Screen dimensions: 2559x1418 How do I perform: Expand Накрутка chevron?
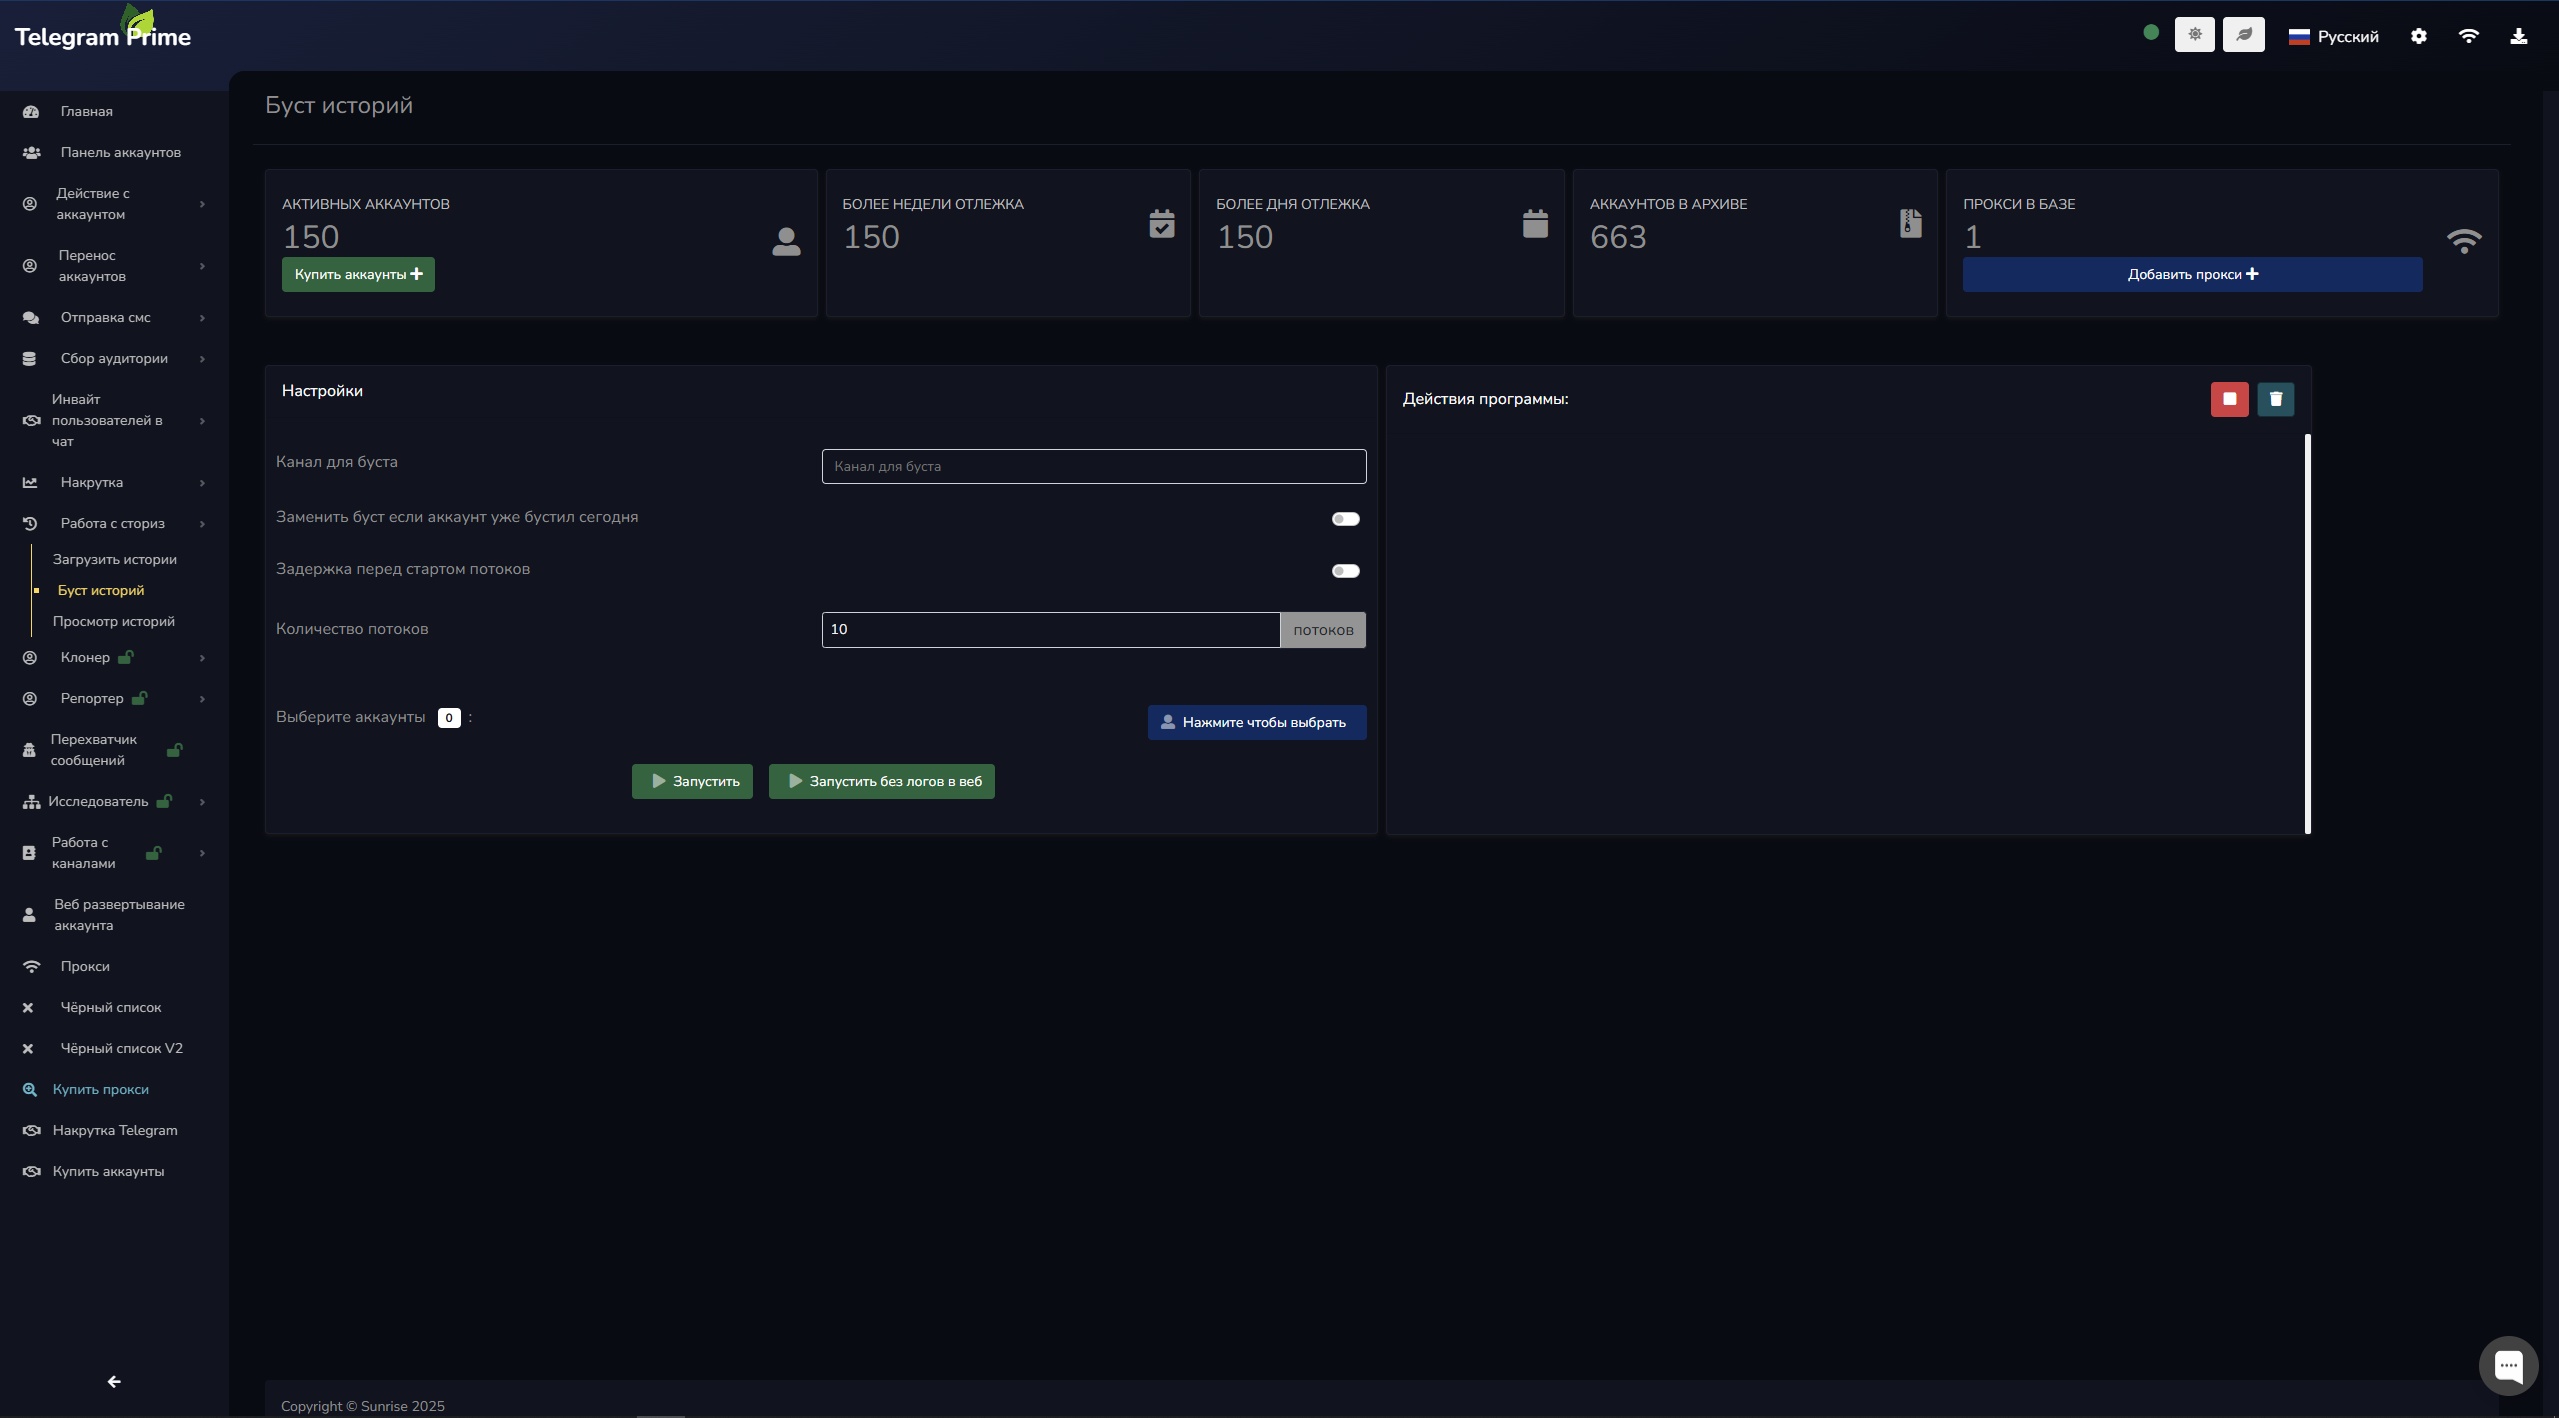tap(202, 483)
